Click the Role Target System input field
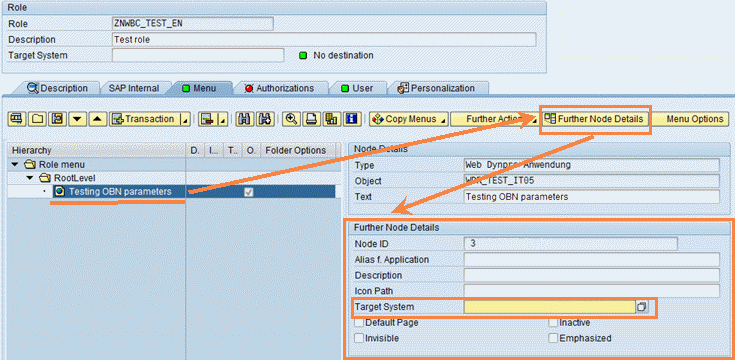The width and height of the screenshot is (735, 360). 198,55
